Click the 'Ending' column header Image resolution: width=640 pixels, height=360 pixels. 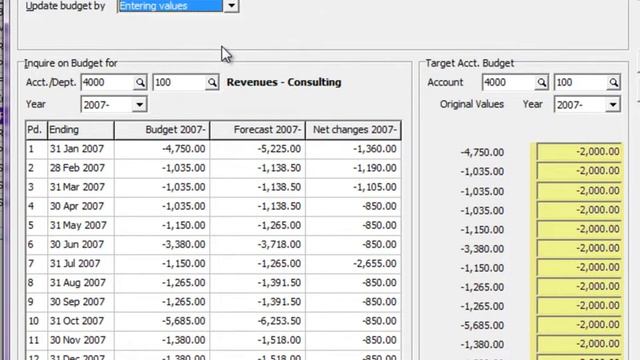pyautogui.click(x=81, y=130)
